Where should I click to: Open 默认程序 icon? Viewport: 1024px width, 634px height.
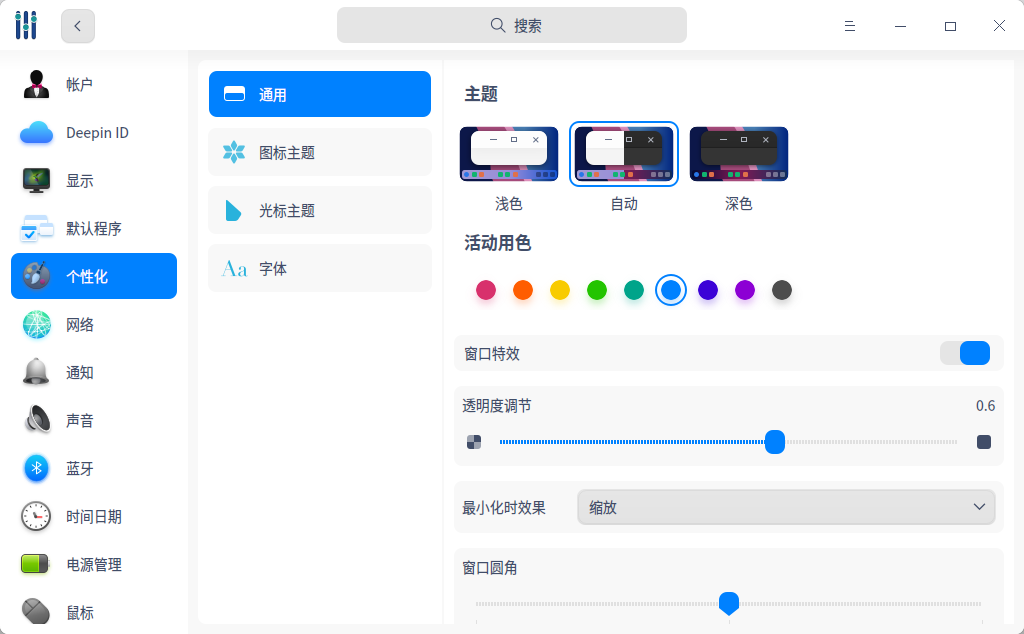tap(36, 229)
